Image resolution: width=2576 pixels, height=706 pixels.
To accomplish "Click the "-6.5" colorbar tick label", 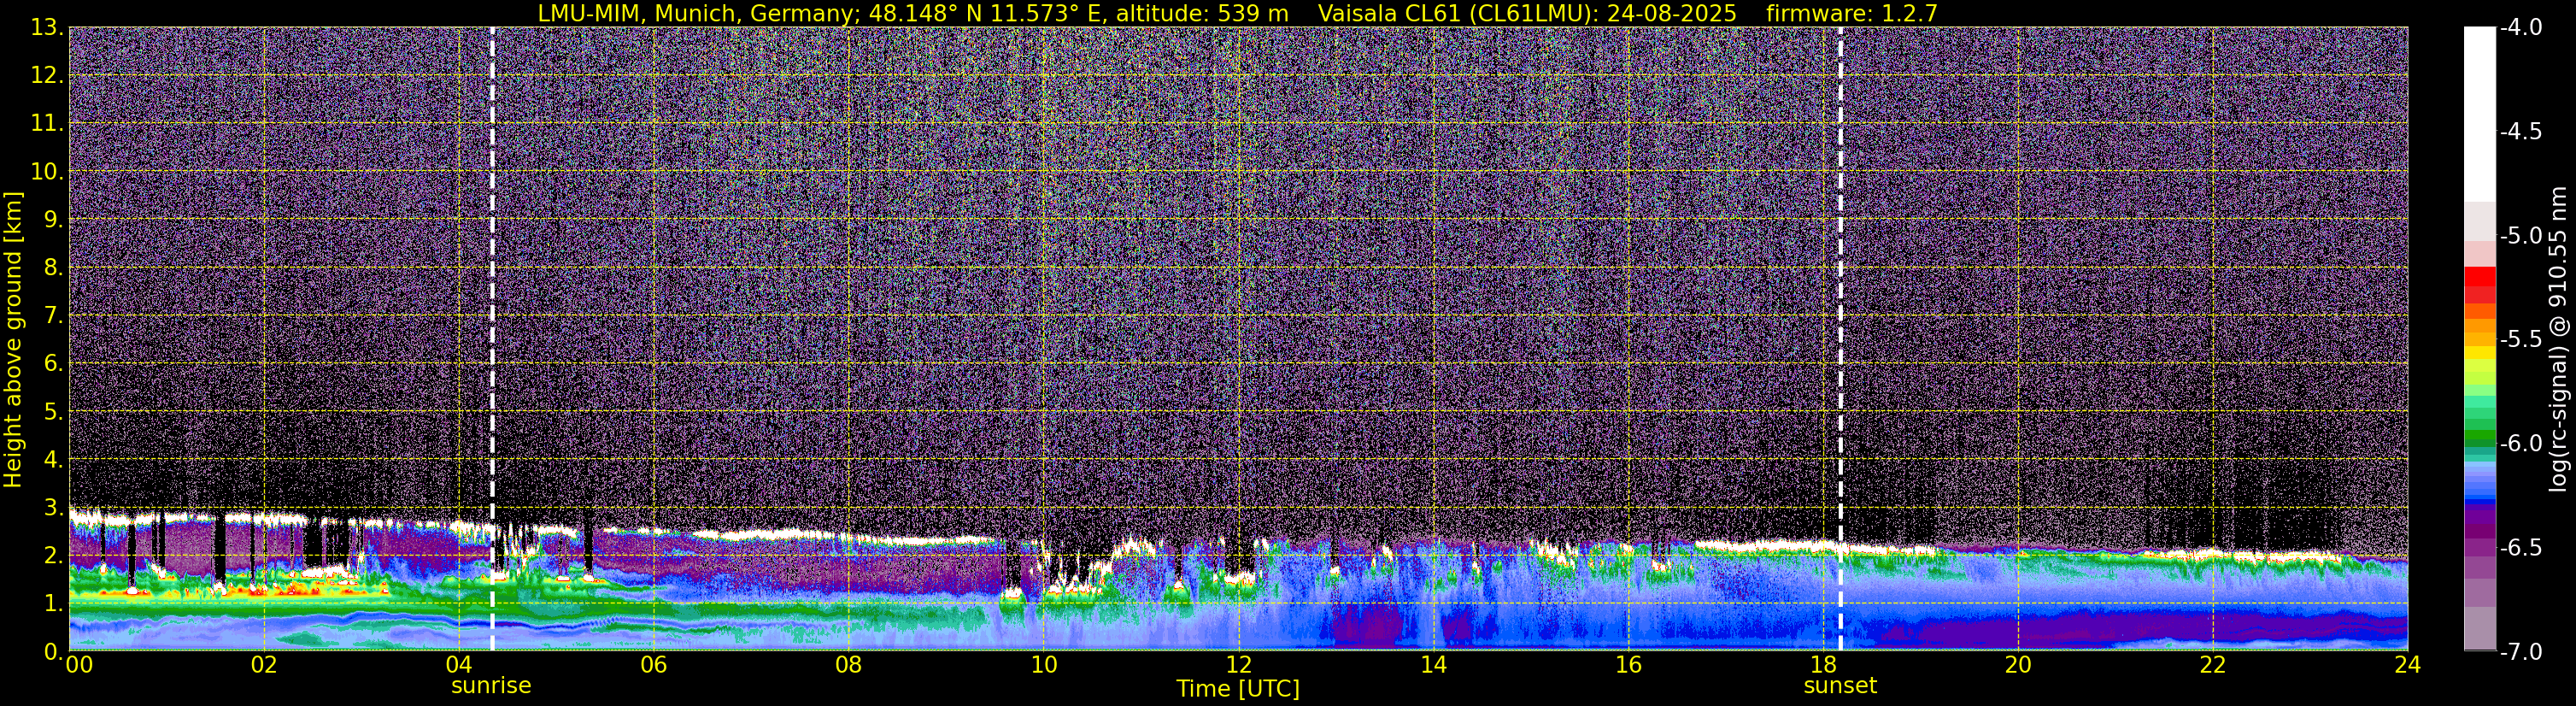I will [2520, 548].
